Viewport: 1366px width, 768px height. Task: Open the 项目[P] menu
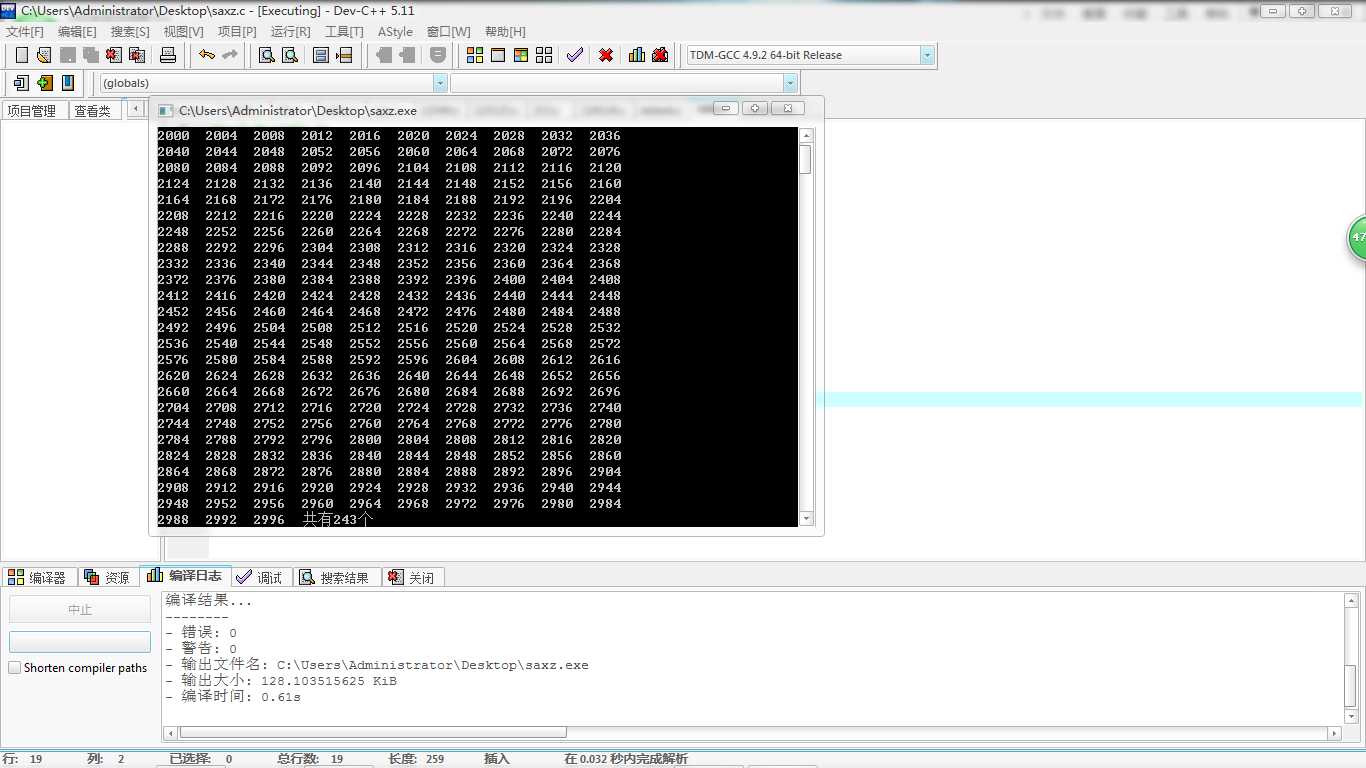pos(237,31)
